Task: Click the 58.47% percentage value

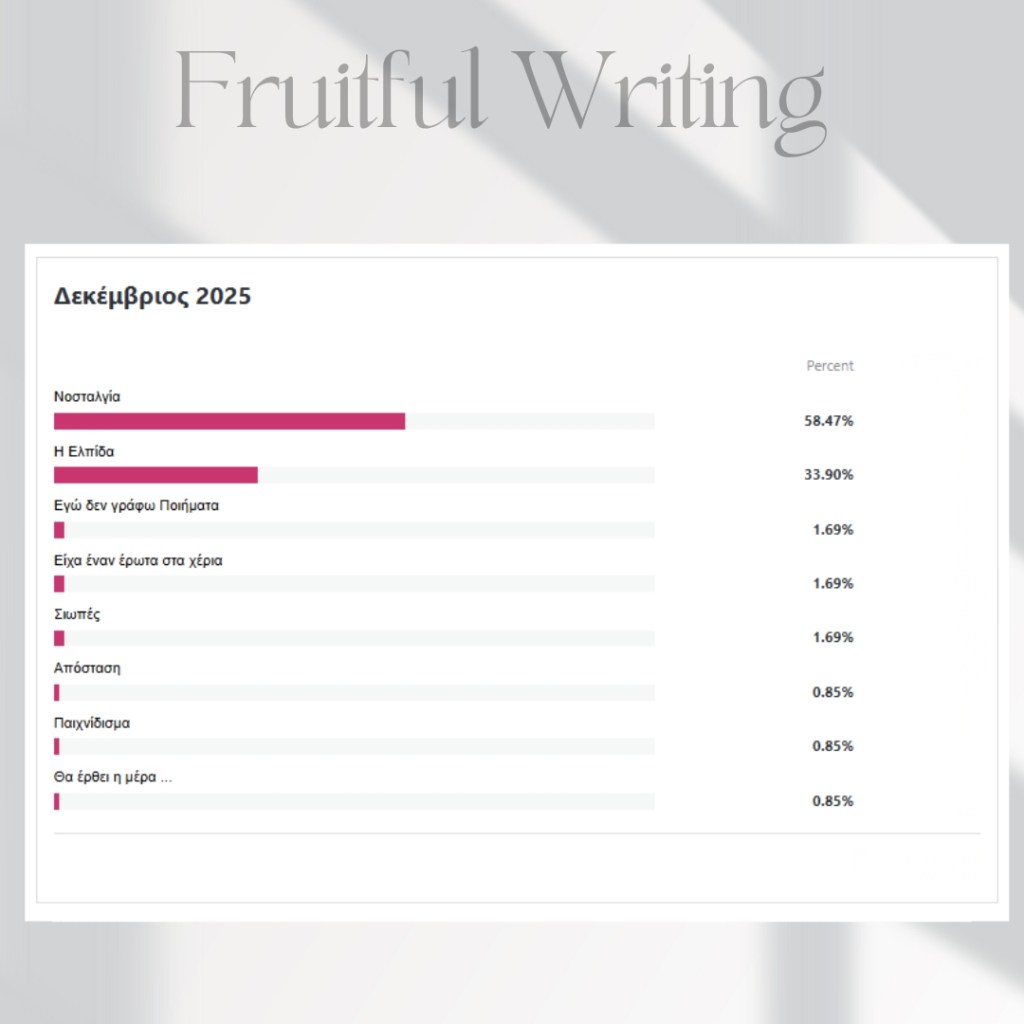Action: (x=829, y=421)
